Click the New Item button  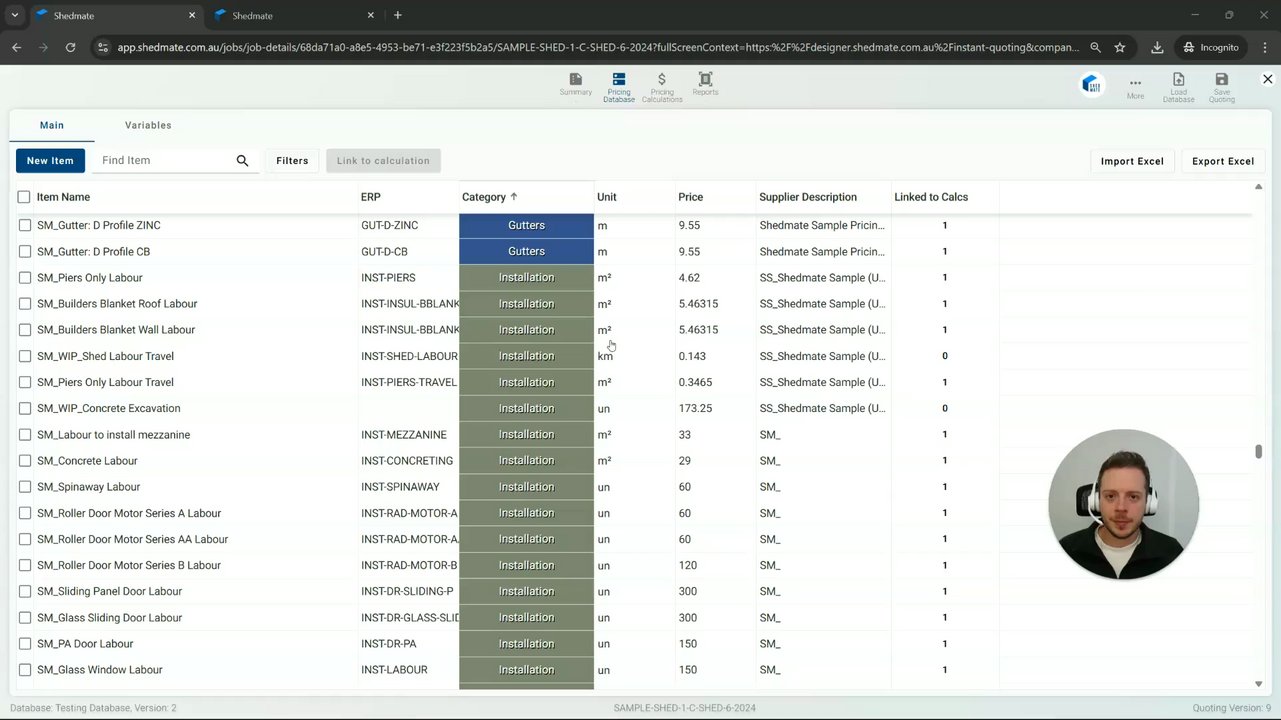point(50,160)
